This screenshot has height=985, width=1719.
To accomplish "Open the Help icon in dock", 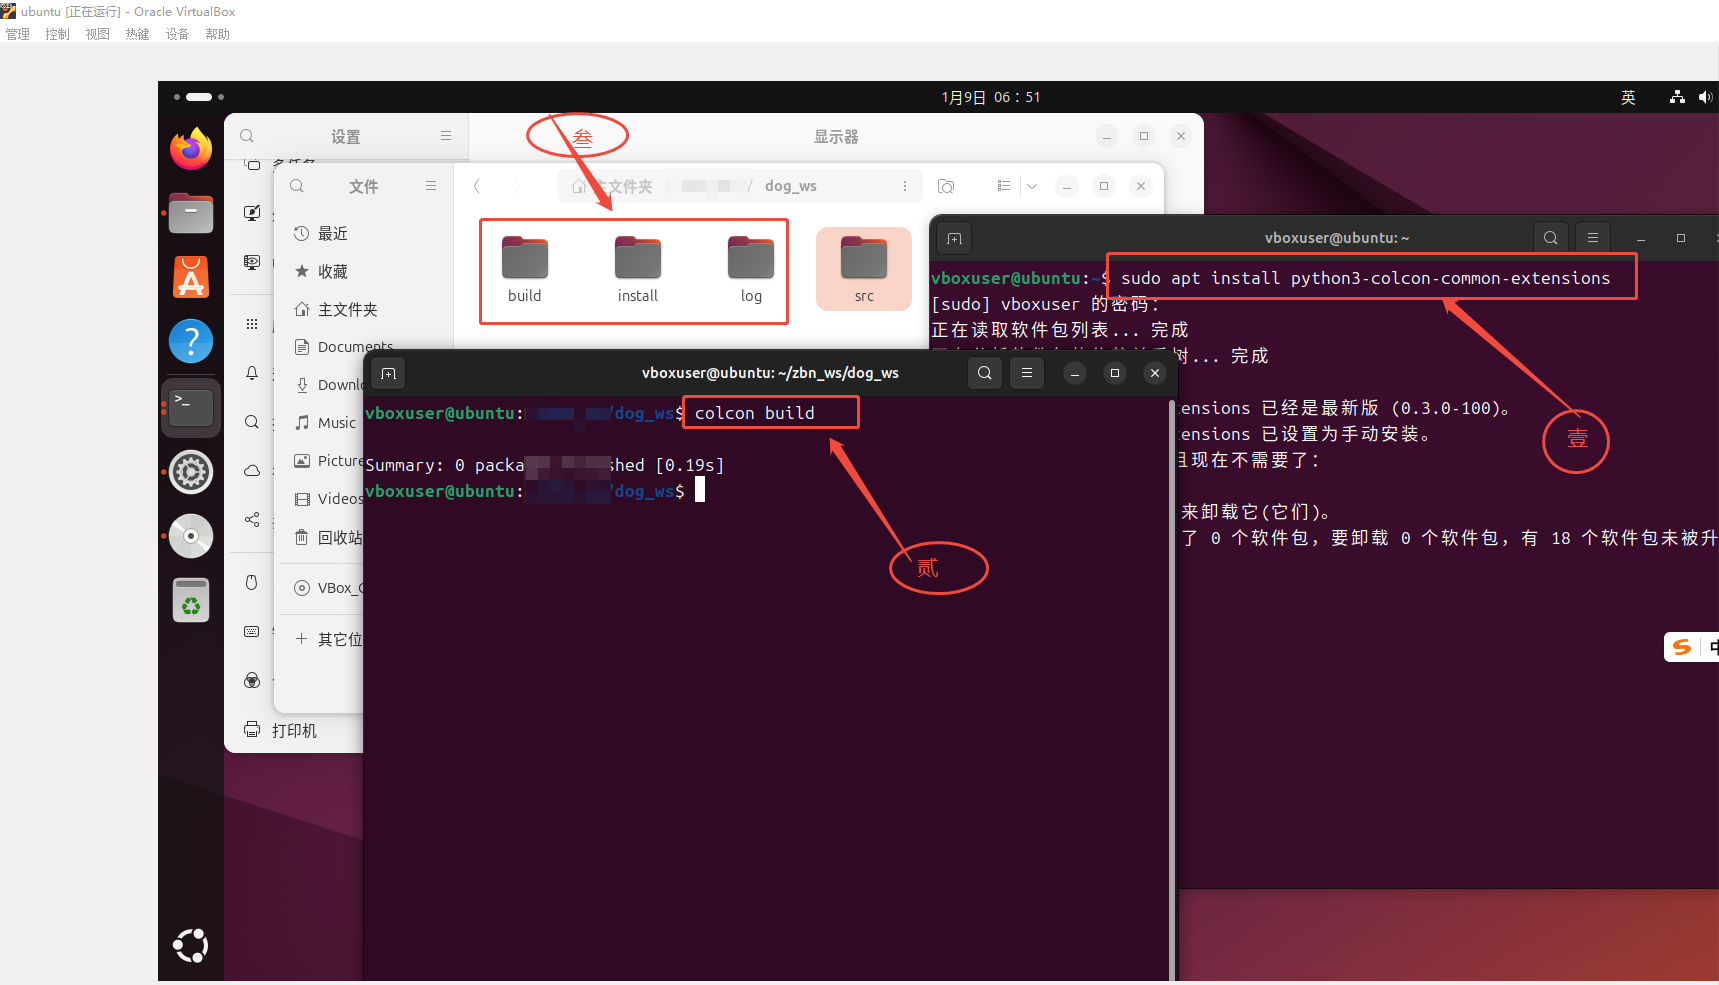I will (x=191, y=341).
